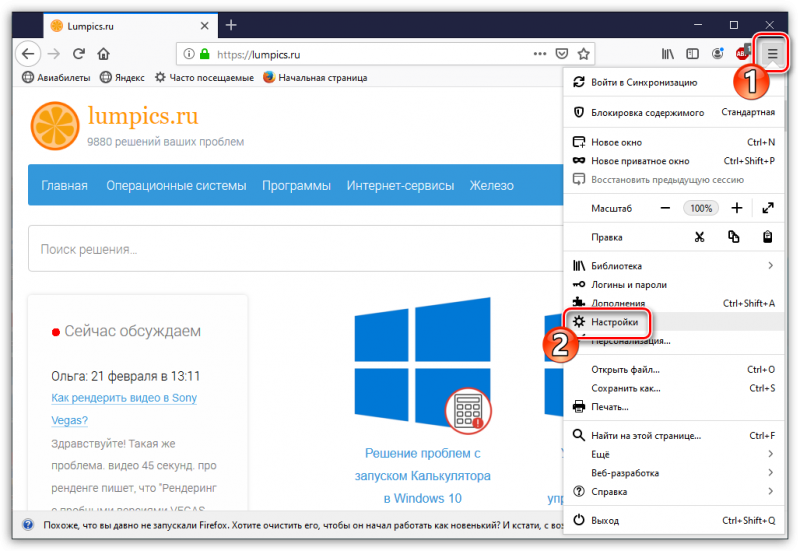This screenshot has width=800, height=551.
Task: Select Восстановить предыдущую сессию
Action: [673, 180]
